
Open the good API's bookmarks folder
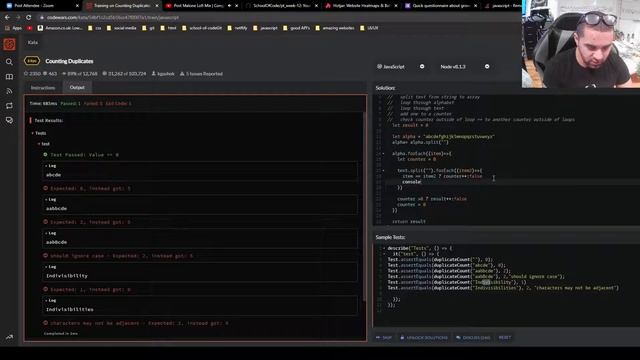(x=297, y=28)
